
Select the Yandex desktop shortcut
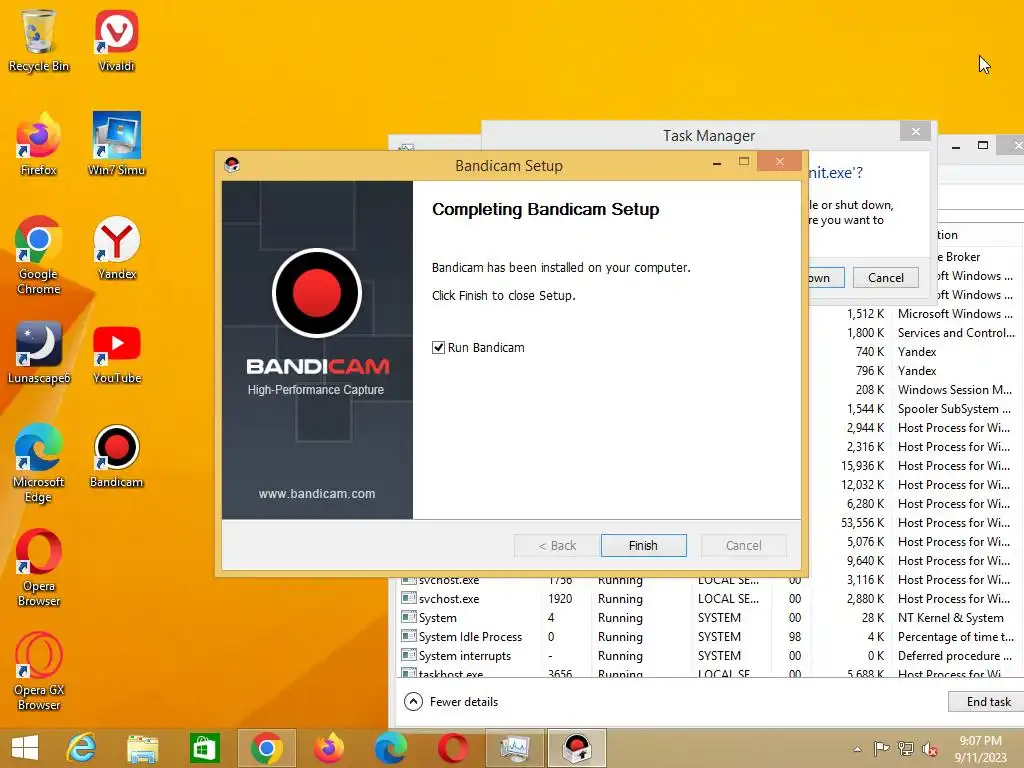[x=116, y=248]
